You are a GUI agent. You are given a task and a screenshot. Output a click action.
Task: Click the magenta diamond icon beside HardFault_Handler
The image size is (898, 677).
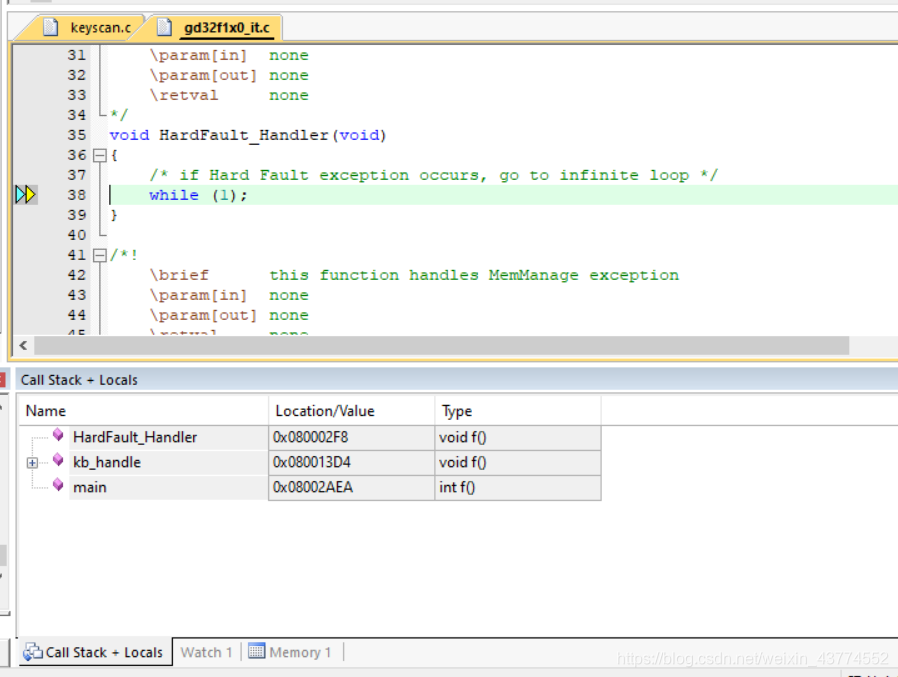[x=58, y=436]
